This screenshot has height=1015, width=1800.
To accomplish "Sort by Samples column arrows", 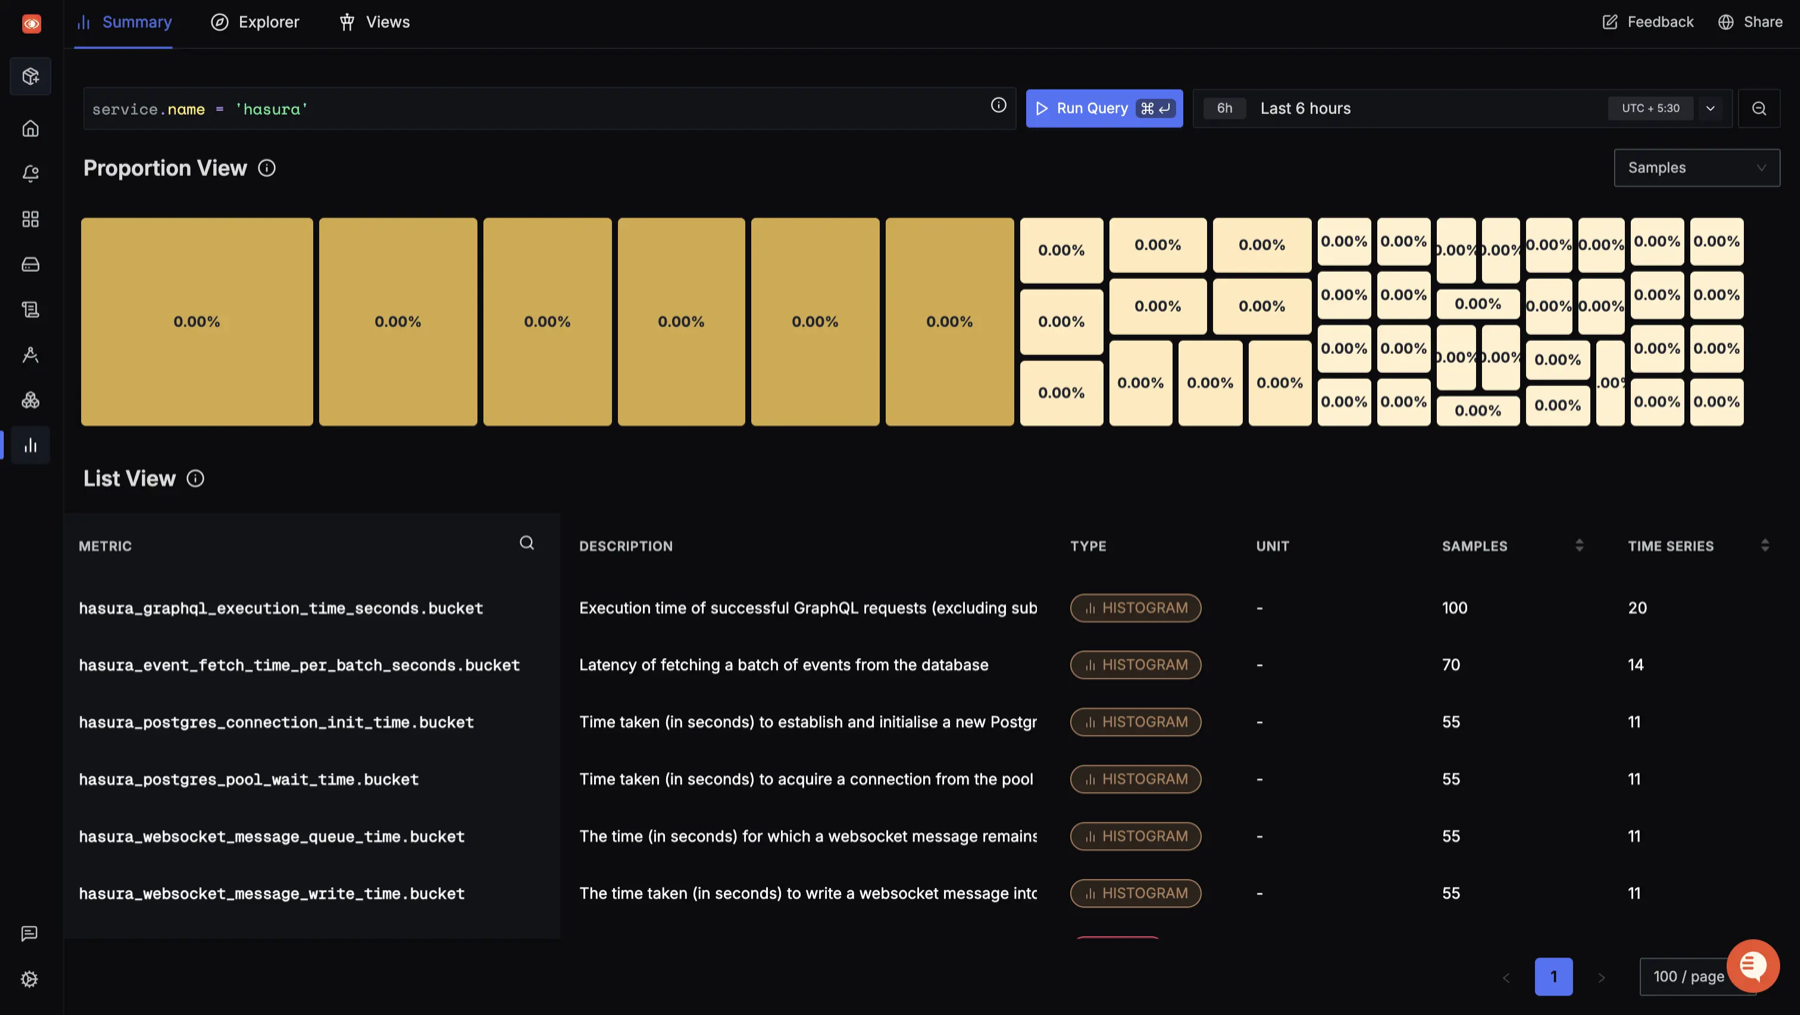I will [1579, 545].
